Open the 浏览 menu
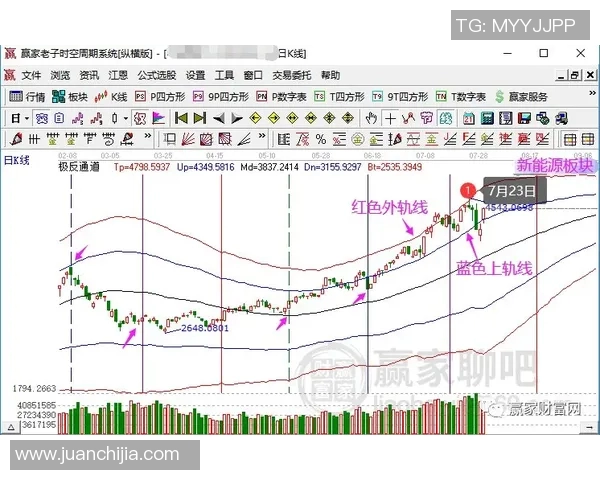Image resolution: width=600 pixels, height=480 pixels. pyautogui.click(x=60, y=75)
